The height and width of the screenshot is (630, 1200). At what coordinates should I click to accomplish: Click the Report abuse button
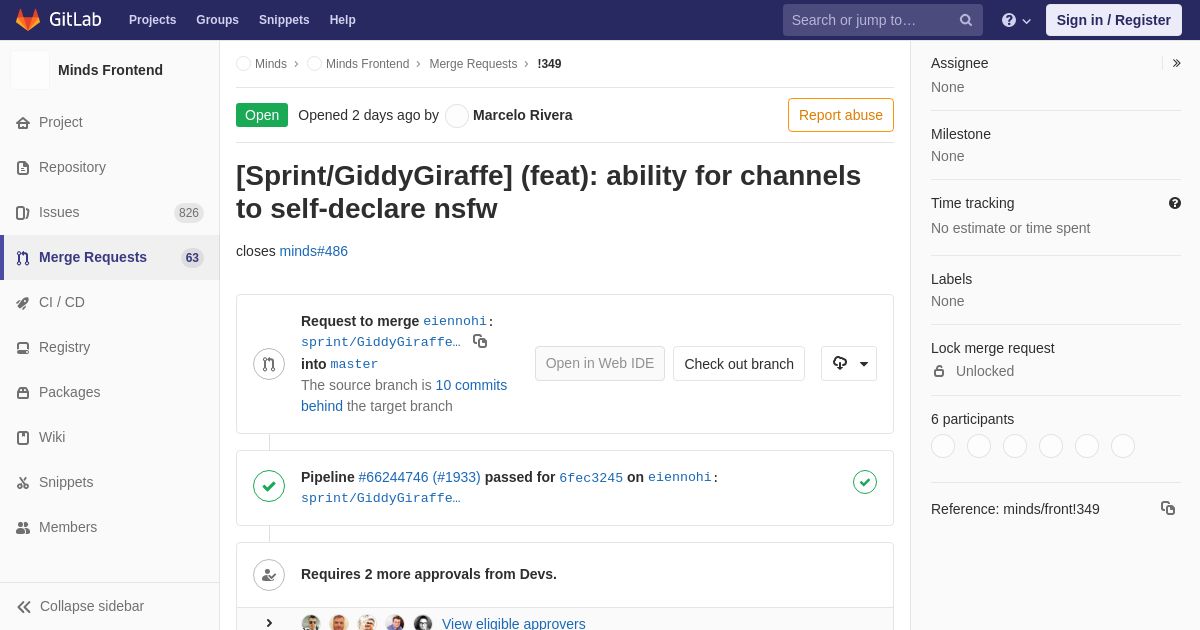tap(841, 115)
